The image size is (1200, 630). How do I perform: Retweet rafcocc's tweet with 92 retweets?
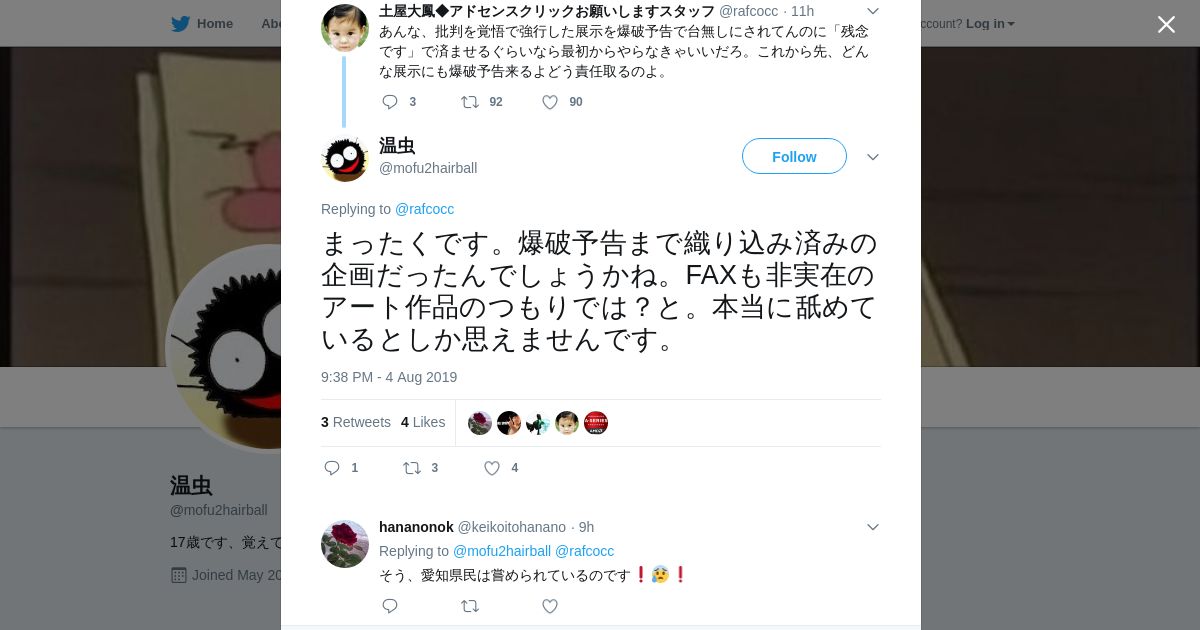click(x=470, y=102)
